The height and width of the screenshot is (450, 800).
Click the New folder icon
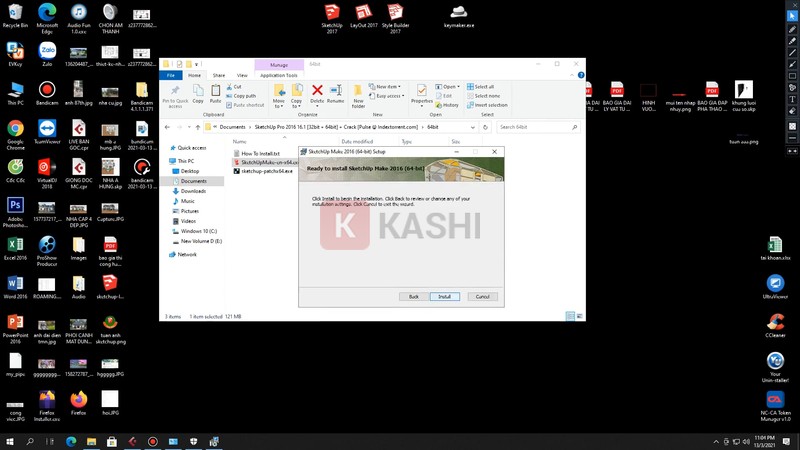click(358, 94)
